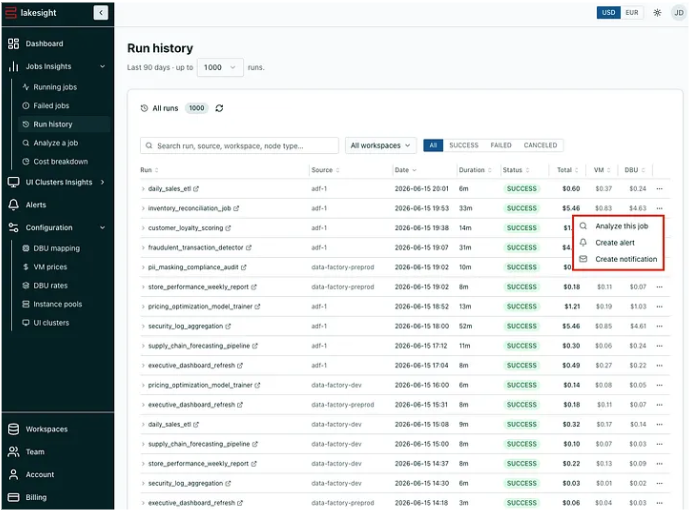
Task: Switch currency to EUR
Action: pyautogui.click(x=632, y=13)
